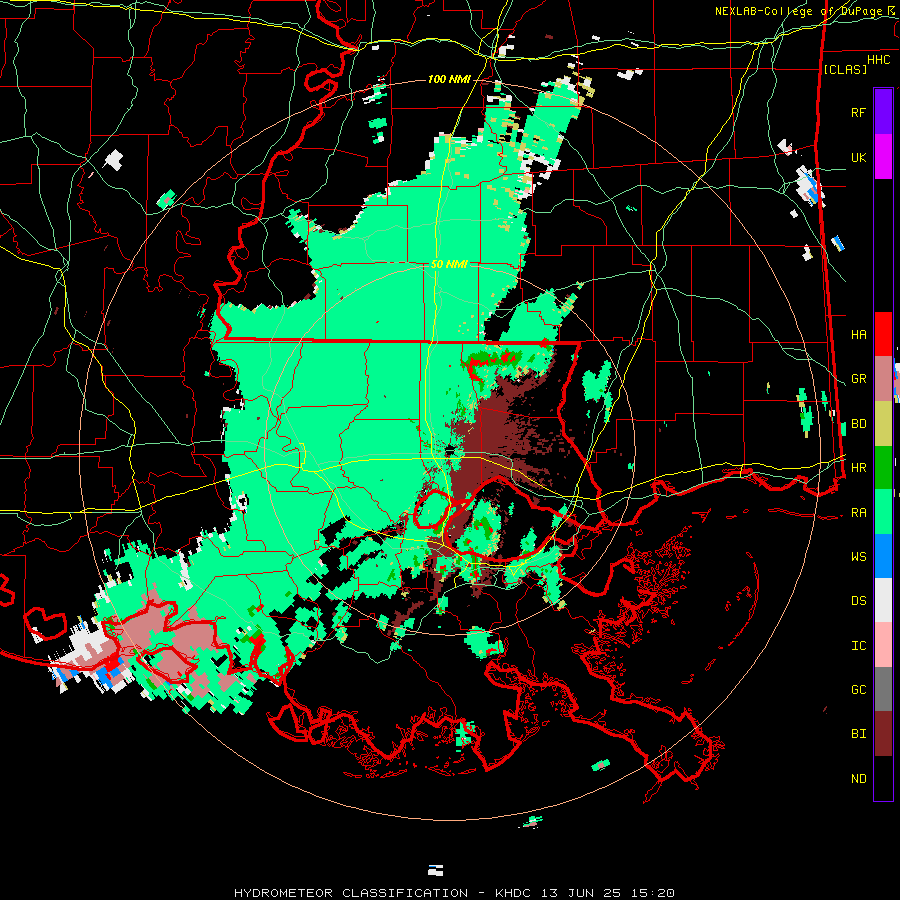Click the 100 NMI range ring label
900x900 pixels.
pos(449,79)
